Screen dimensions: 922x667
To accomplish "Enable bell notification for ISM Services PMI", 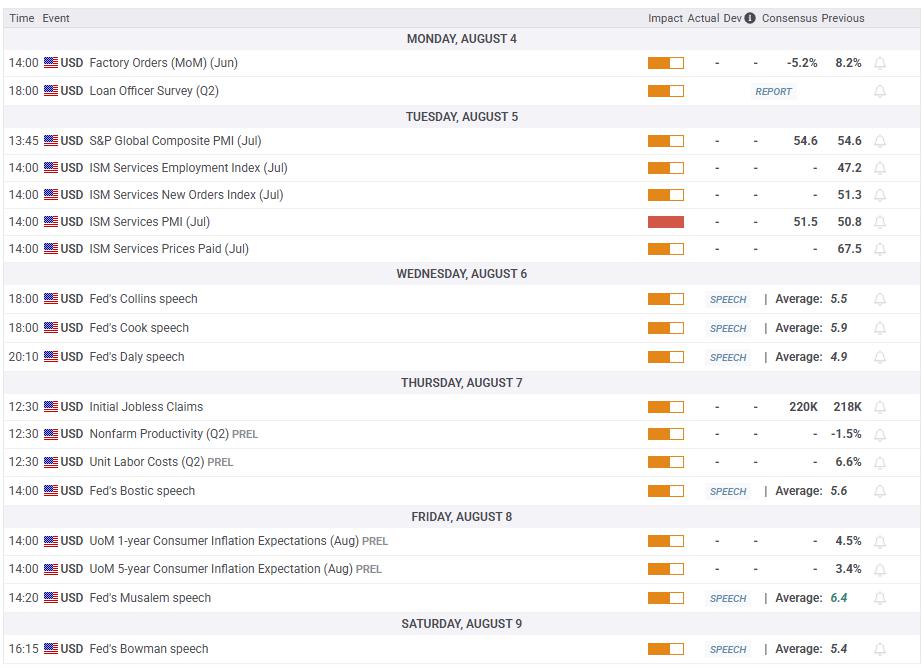I will (880, 222).
